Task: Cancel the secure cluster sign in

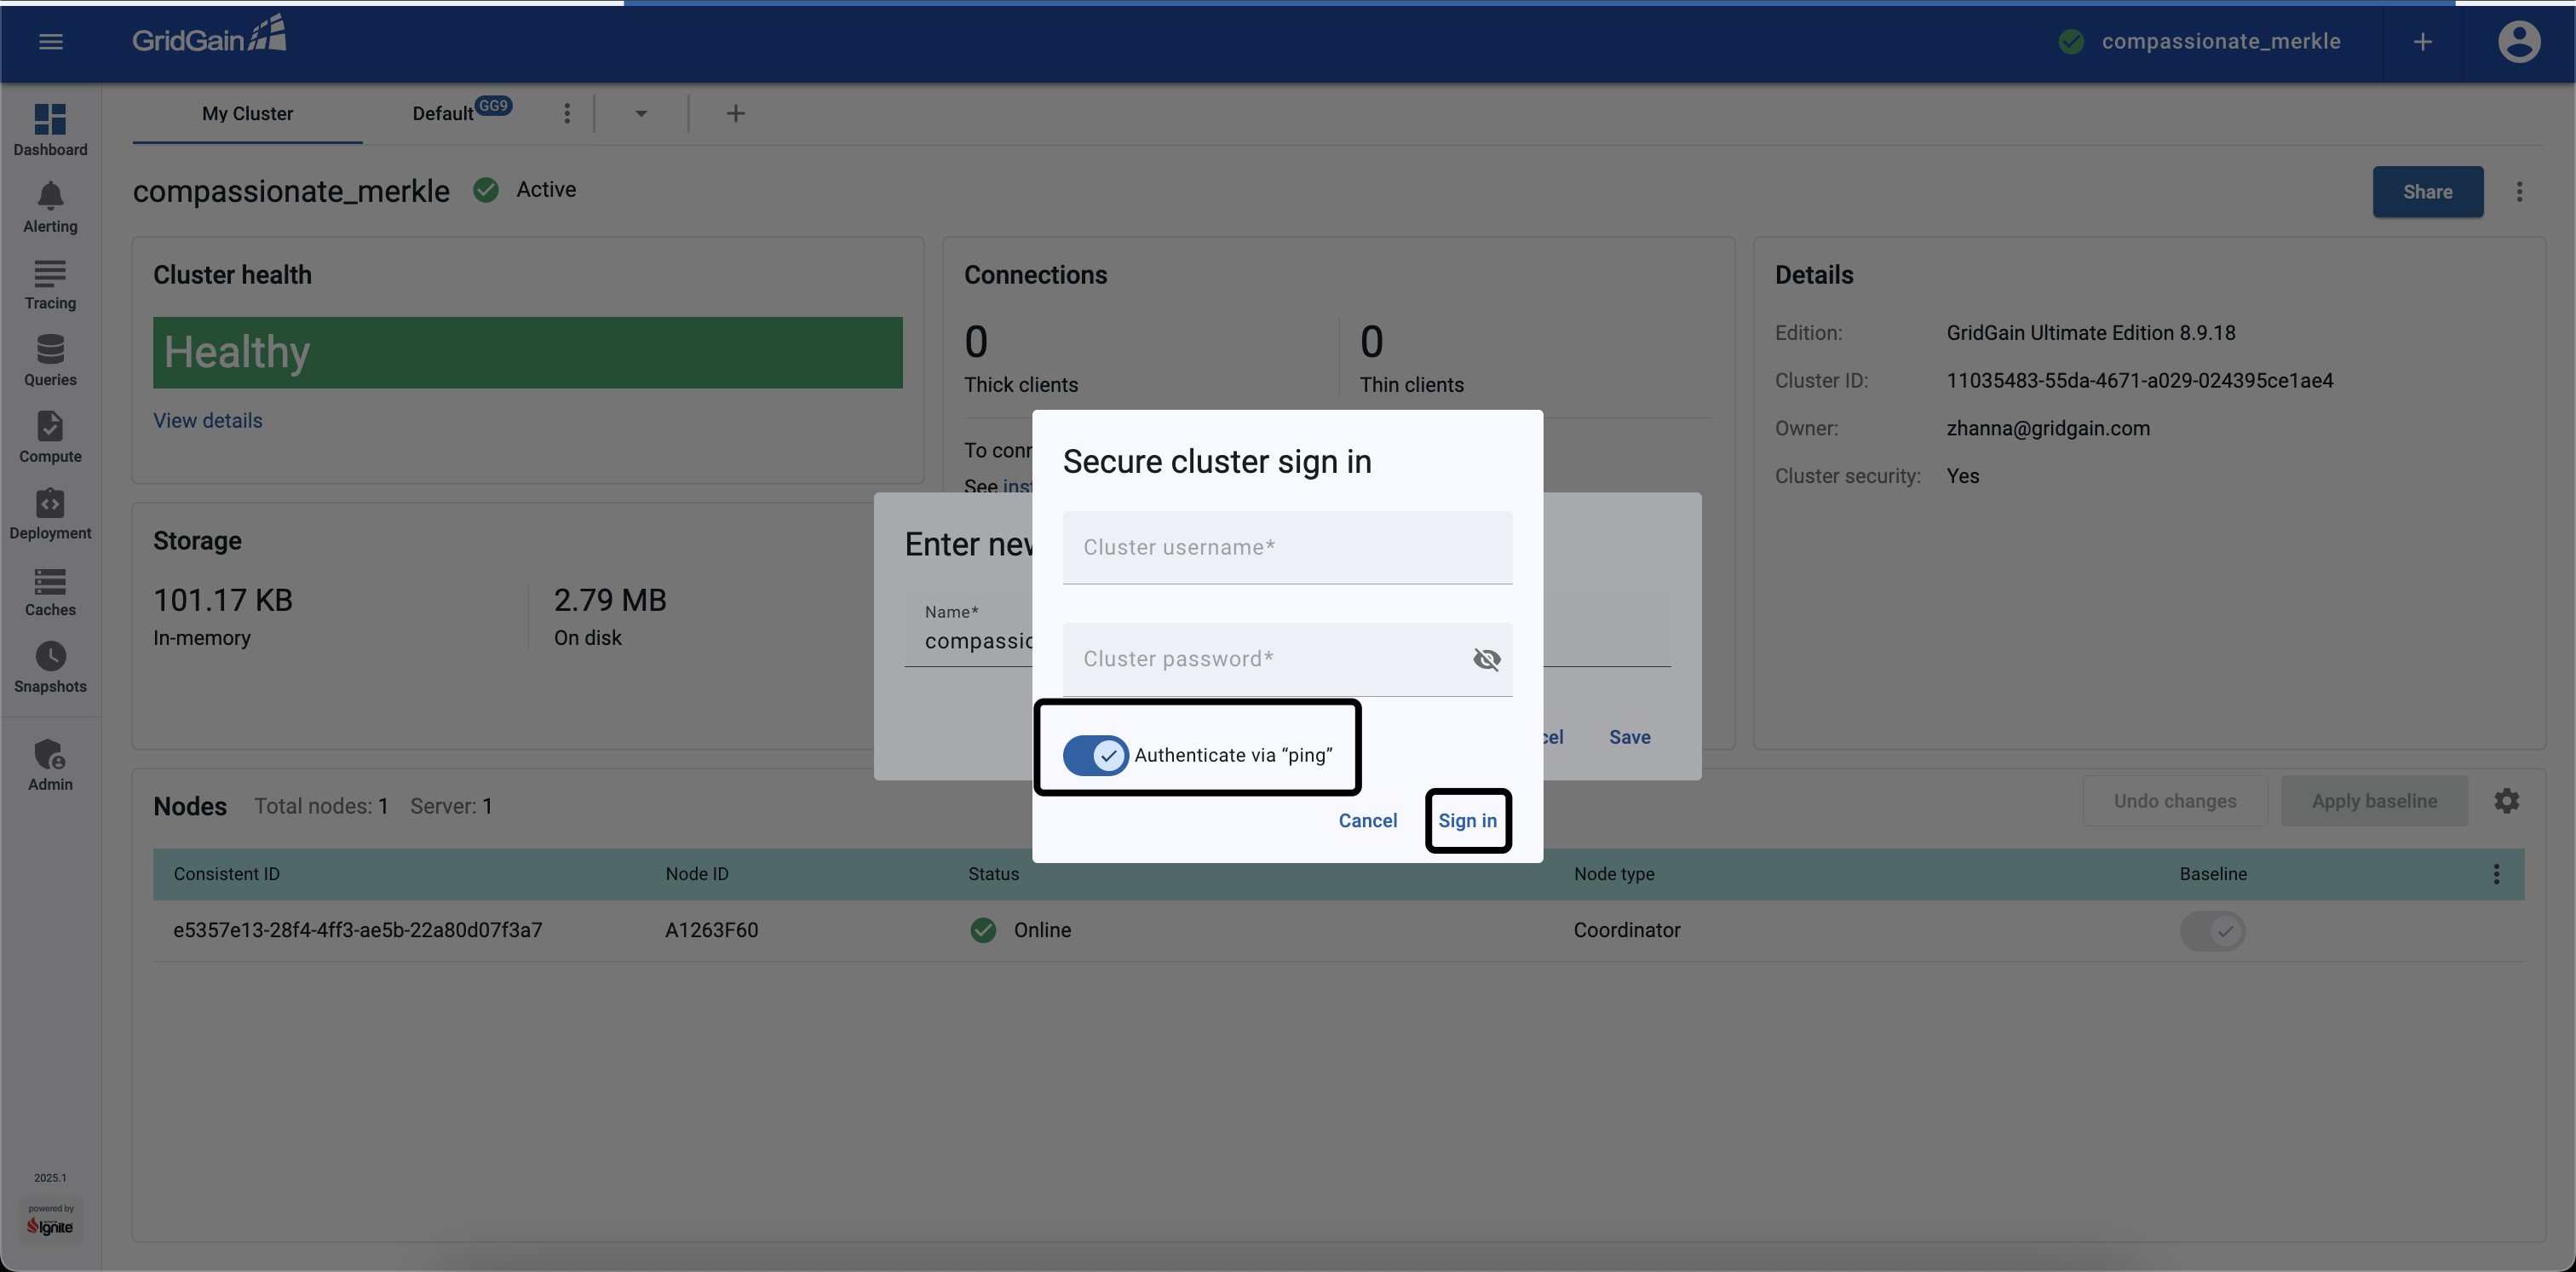Action: click(x=1367, y=820)
